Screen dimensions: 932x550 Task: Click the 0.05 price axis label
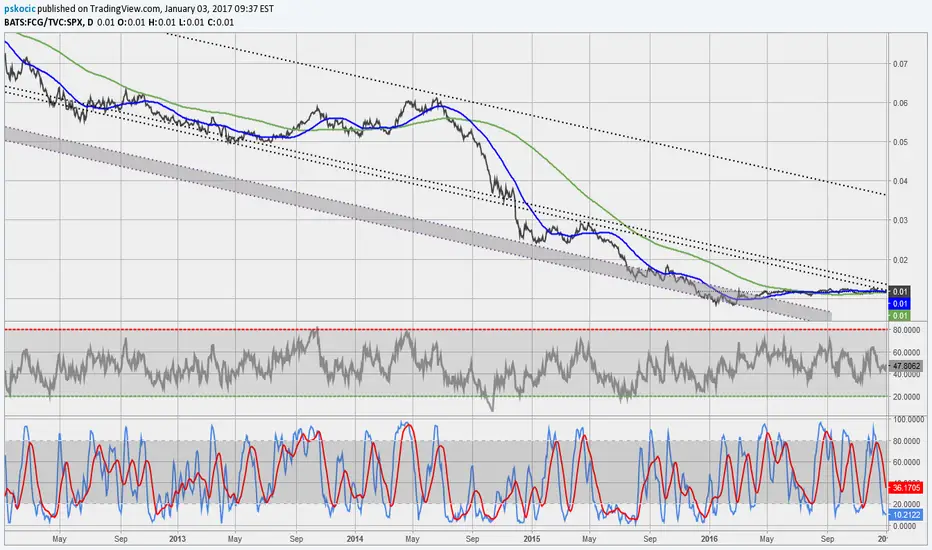(x=900, y=142)
